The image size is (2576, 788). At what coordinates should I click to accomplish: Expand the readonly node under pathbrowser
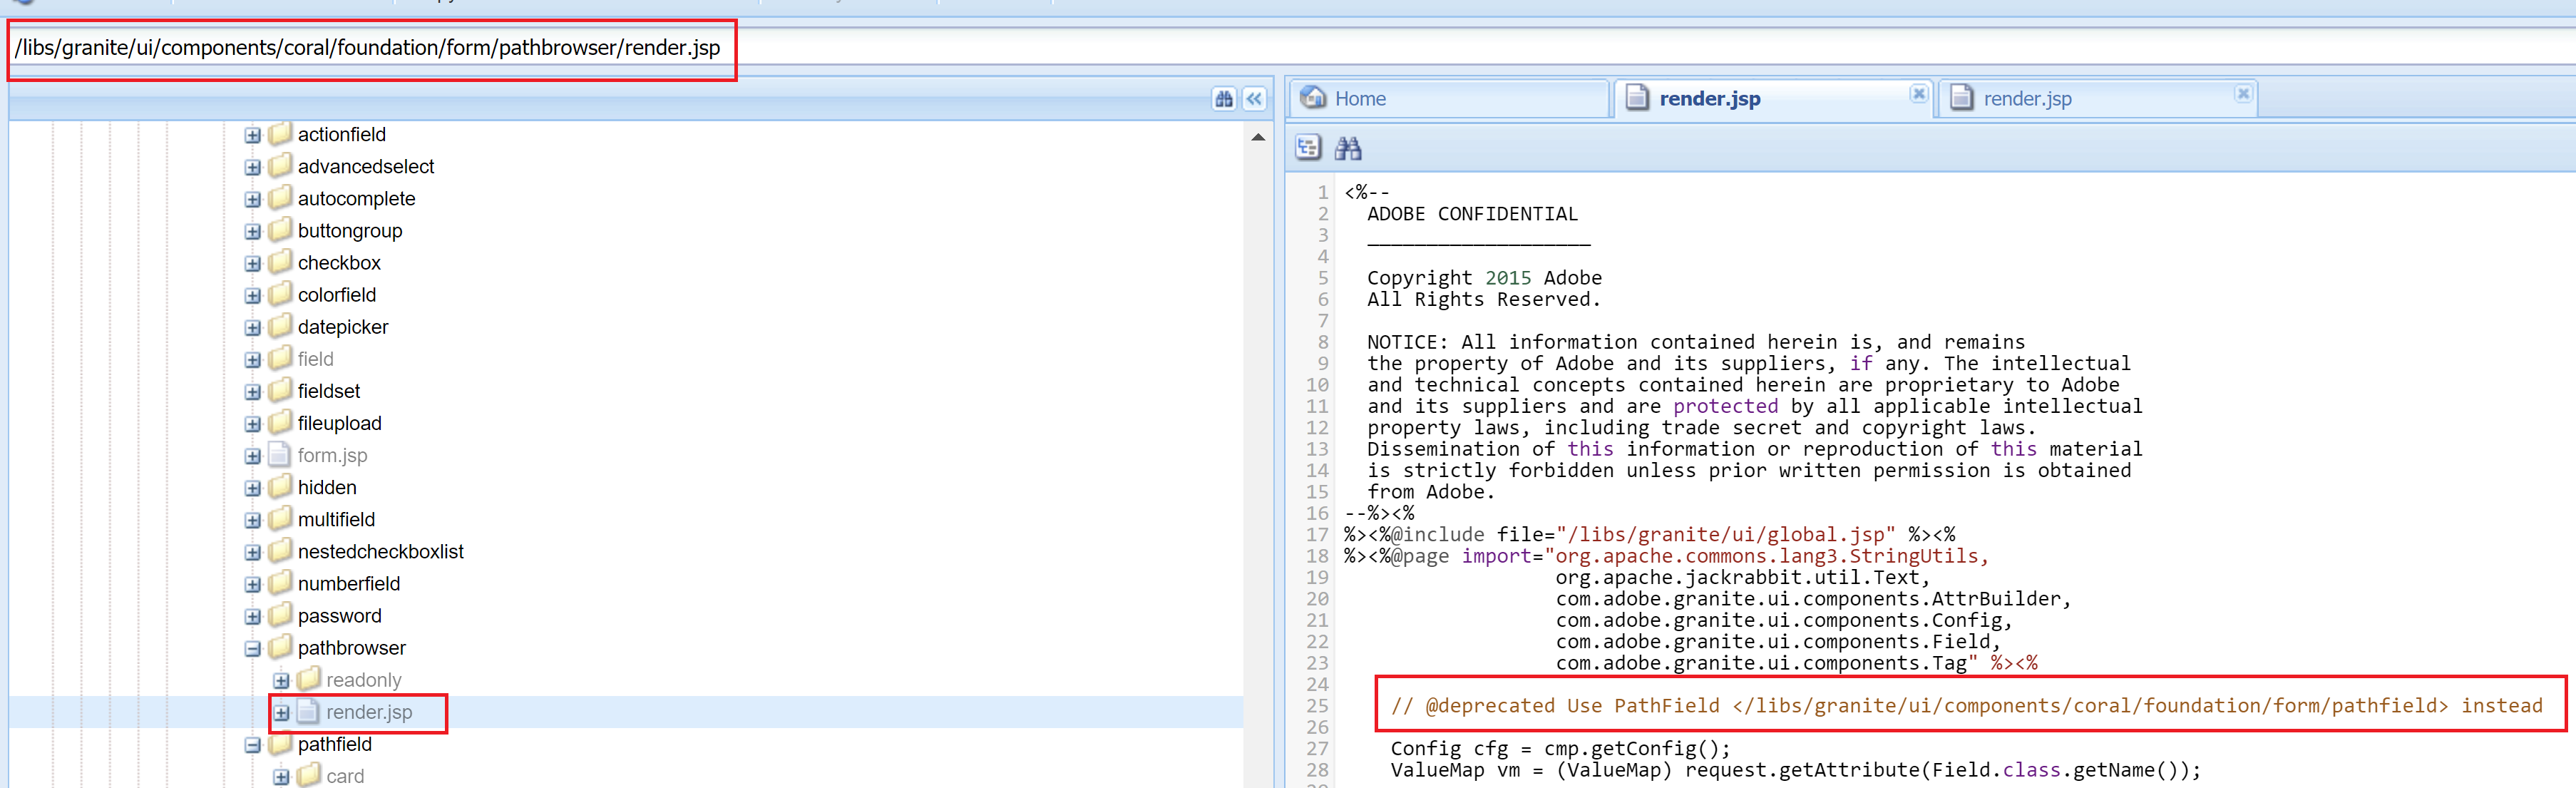[x=282, y=679]
